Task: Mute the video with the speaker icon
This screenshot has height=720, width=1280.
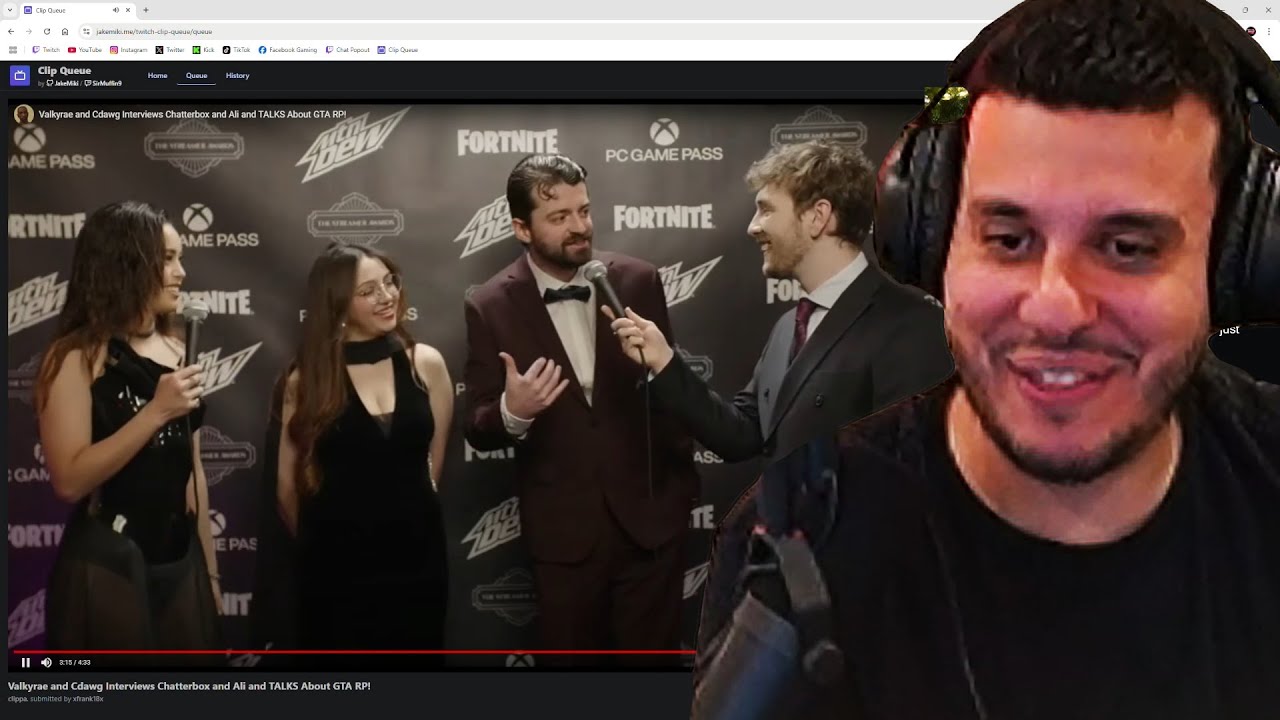Action: tap(46, 662)
